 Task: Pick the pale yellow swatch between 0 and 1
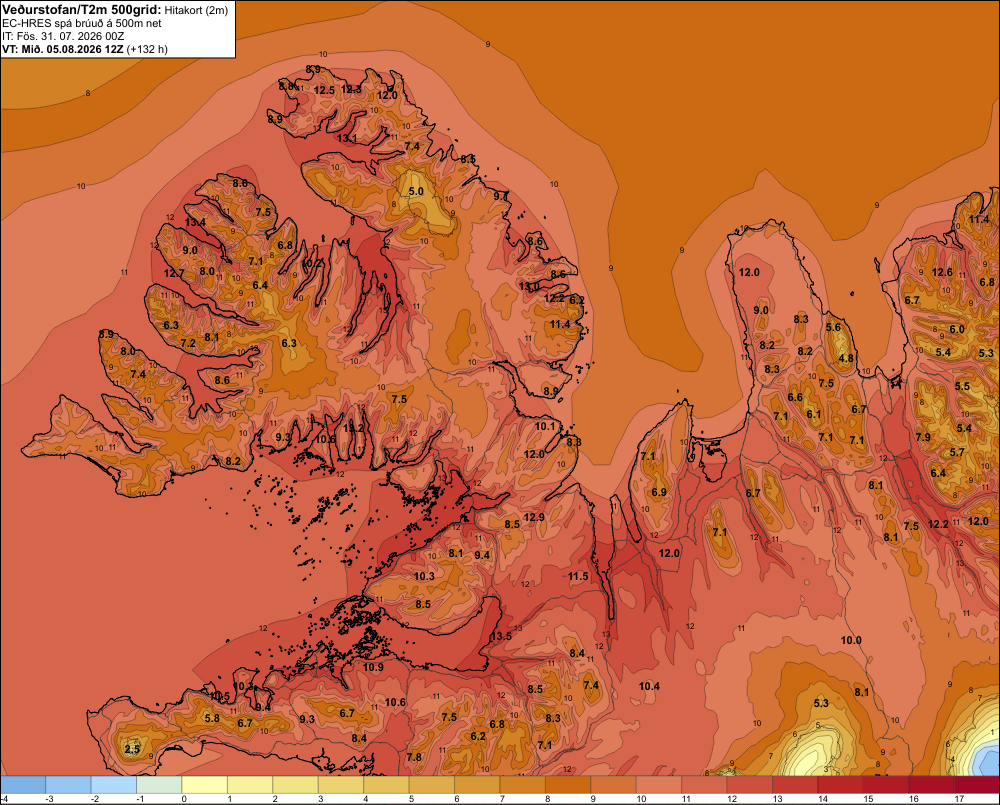[x=205, y=785]
